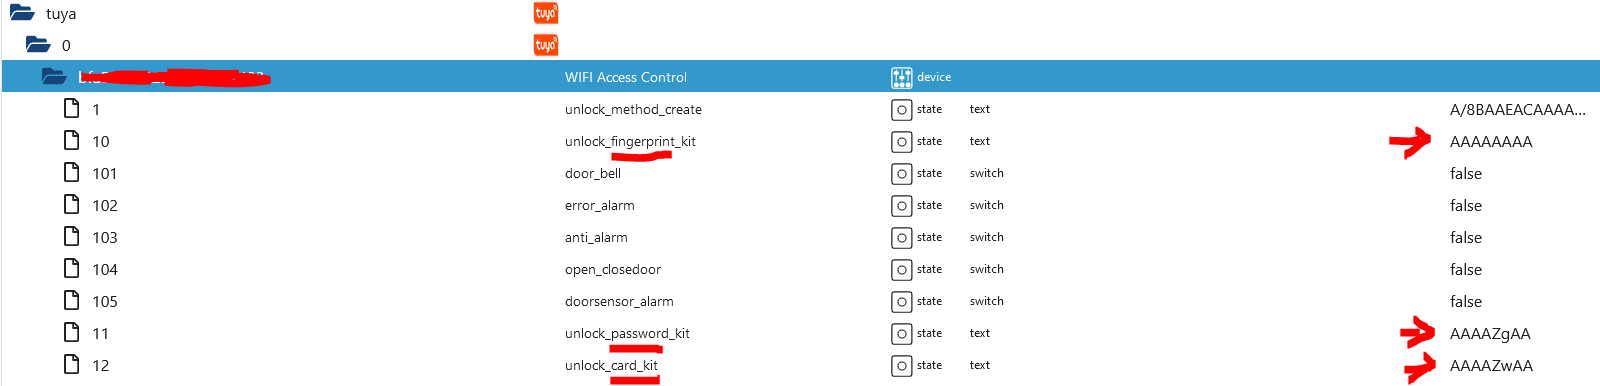Collapse the folder named 0
This screenshot has width=1600, height=386.
38,44
